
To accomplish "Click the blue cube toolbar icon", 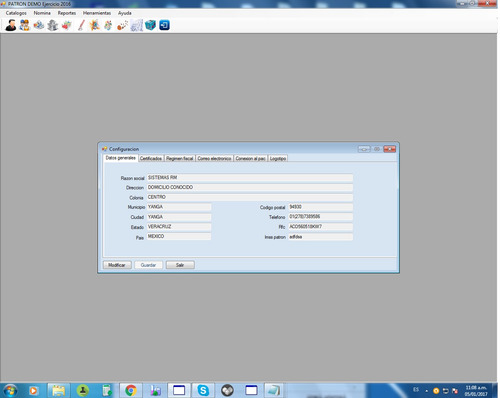I will [x=150, y=25].
